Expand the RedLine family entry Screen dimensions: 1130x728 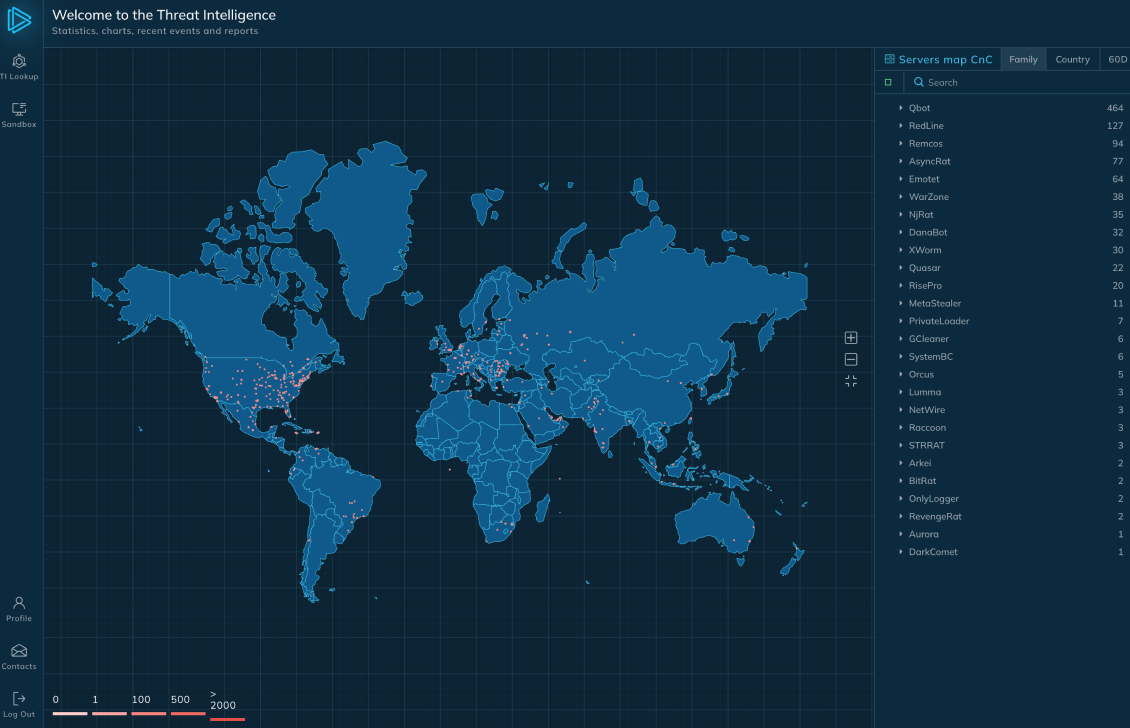pyautogui.click(x=901, y=126)
